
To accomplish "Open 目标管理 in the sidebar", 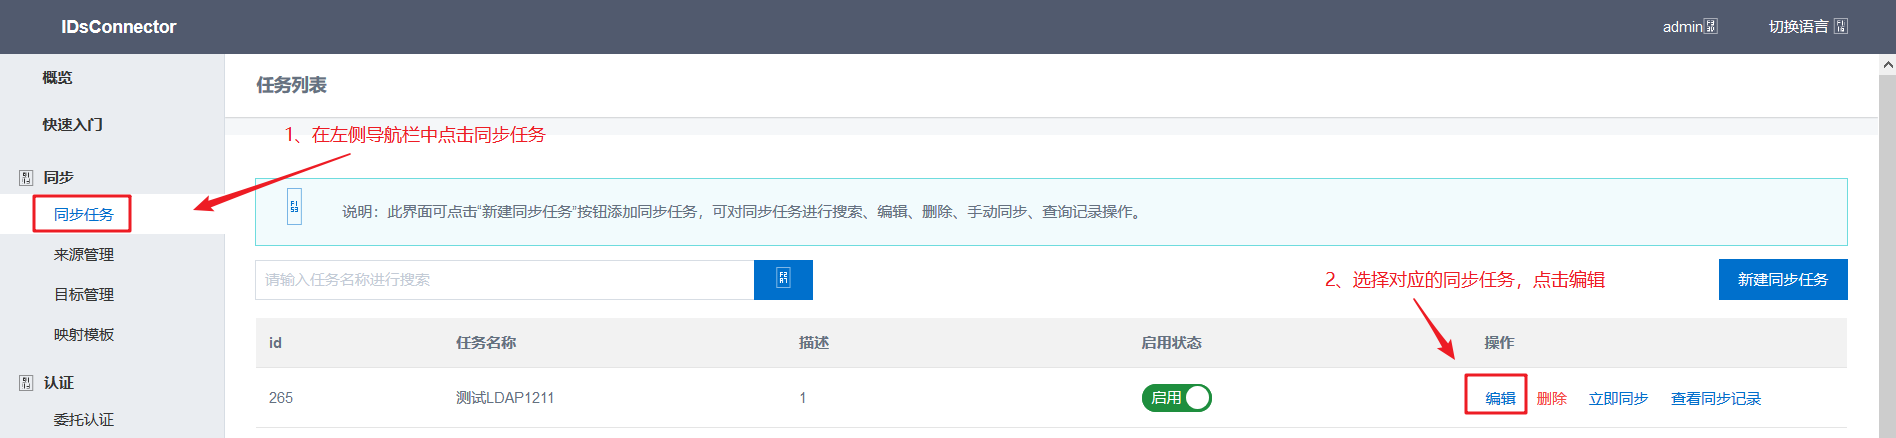I will click(x=84, y=294).
